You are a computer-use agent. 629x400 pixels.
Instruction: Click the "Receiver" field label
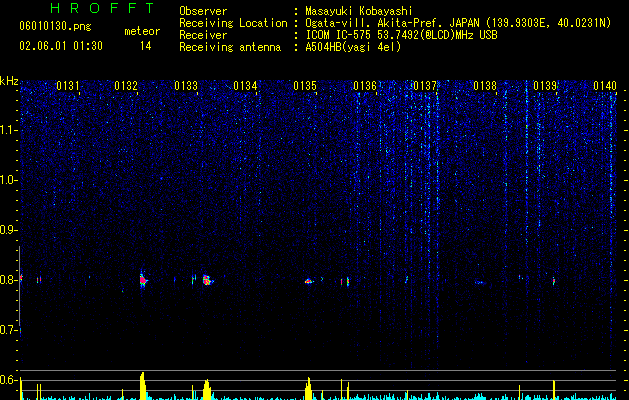203,35
